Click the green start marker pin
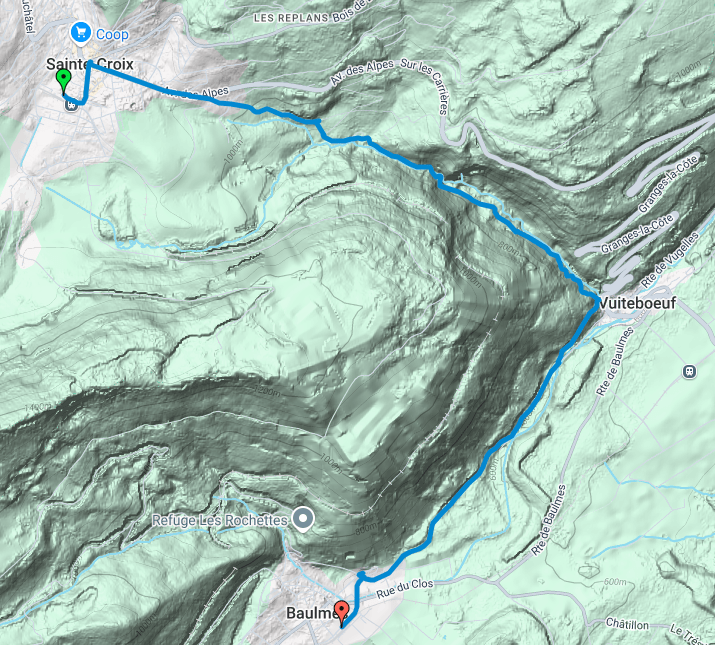Viewport: 715px width, 645px height. pyautogui.click(x=63, y=81)
